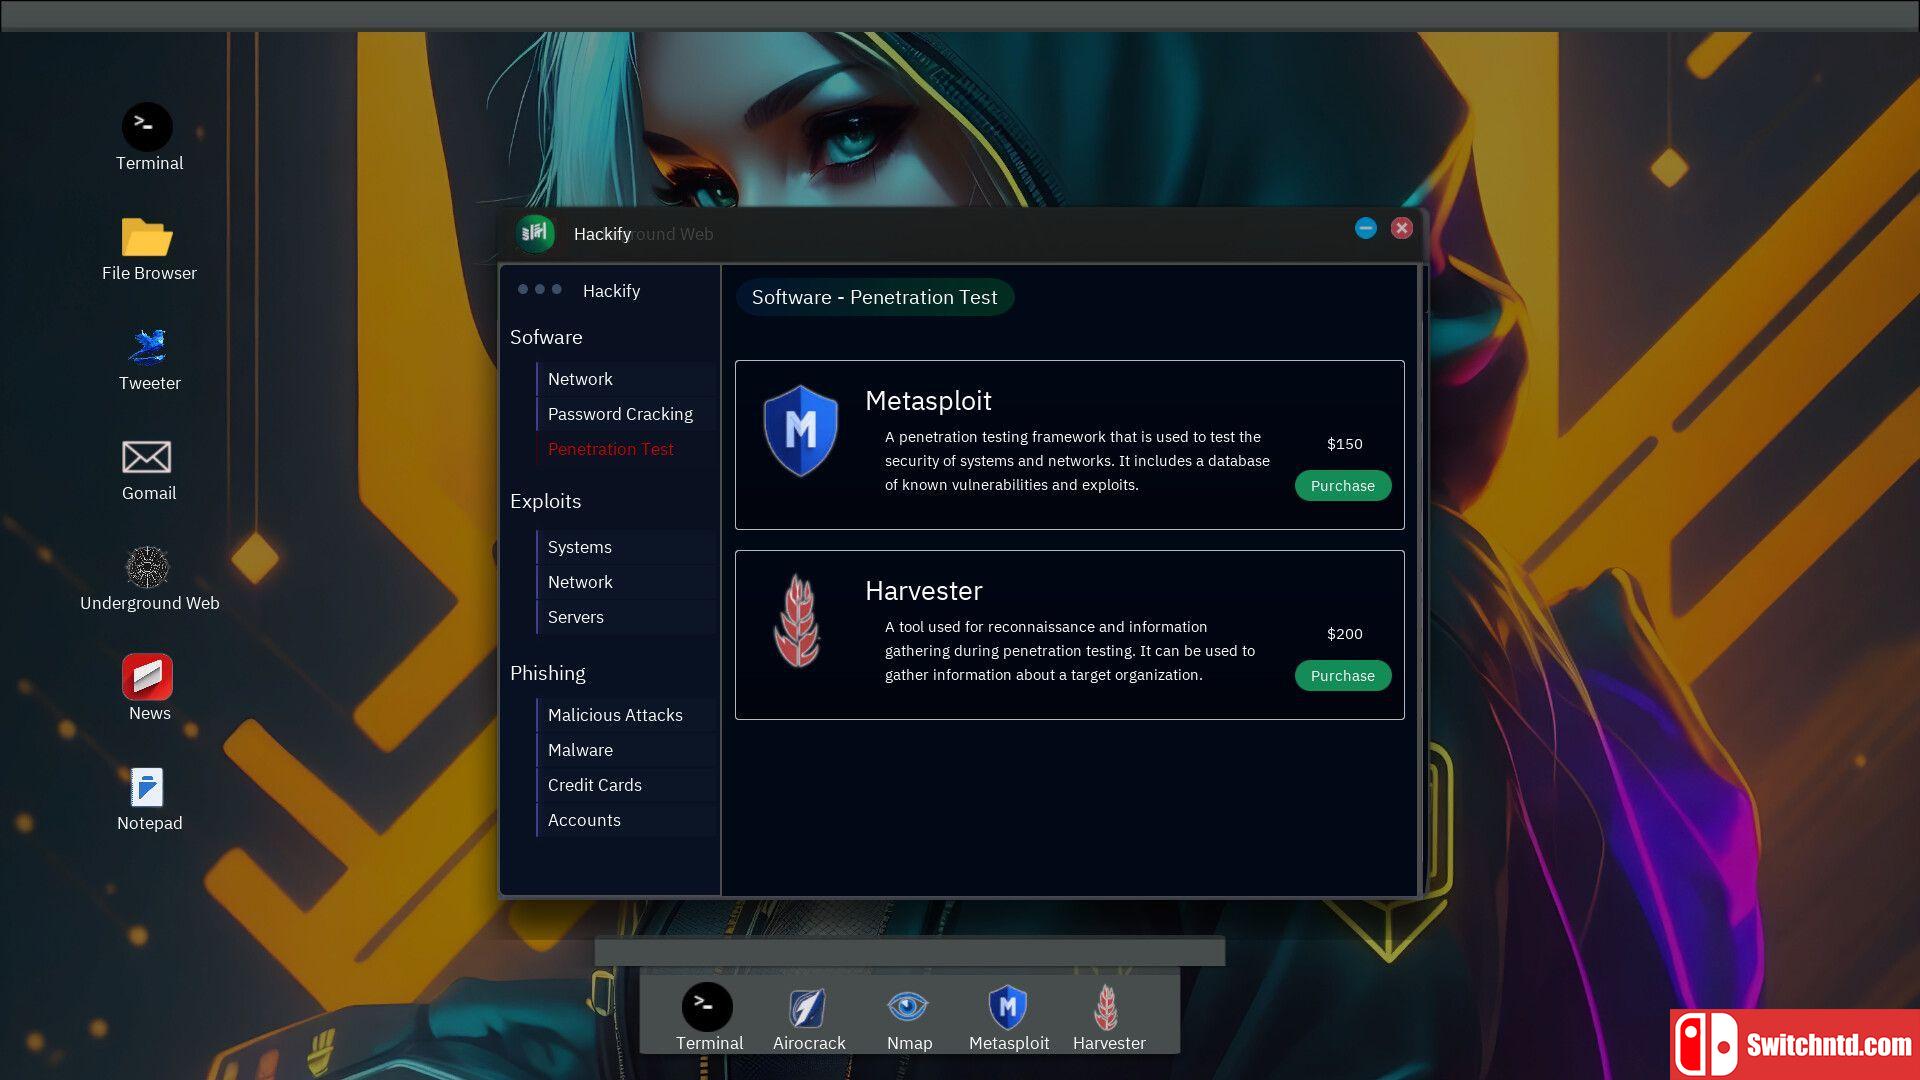The width and height of the screenshot is (1920, 1080).
Task: Click the three dots beside Hackify header
Action: click(x=539, y=289)
